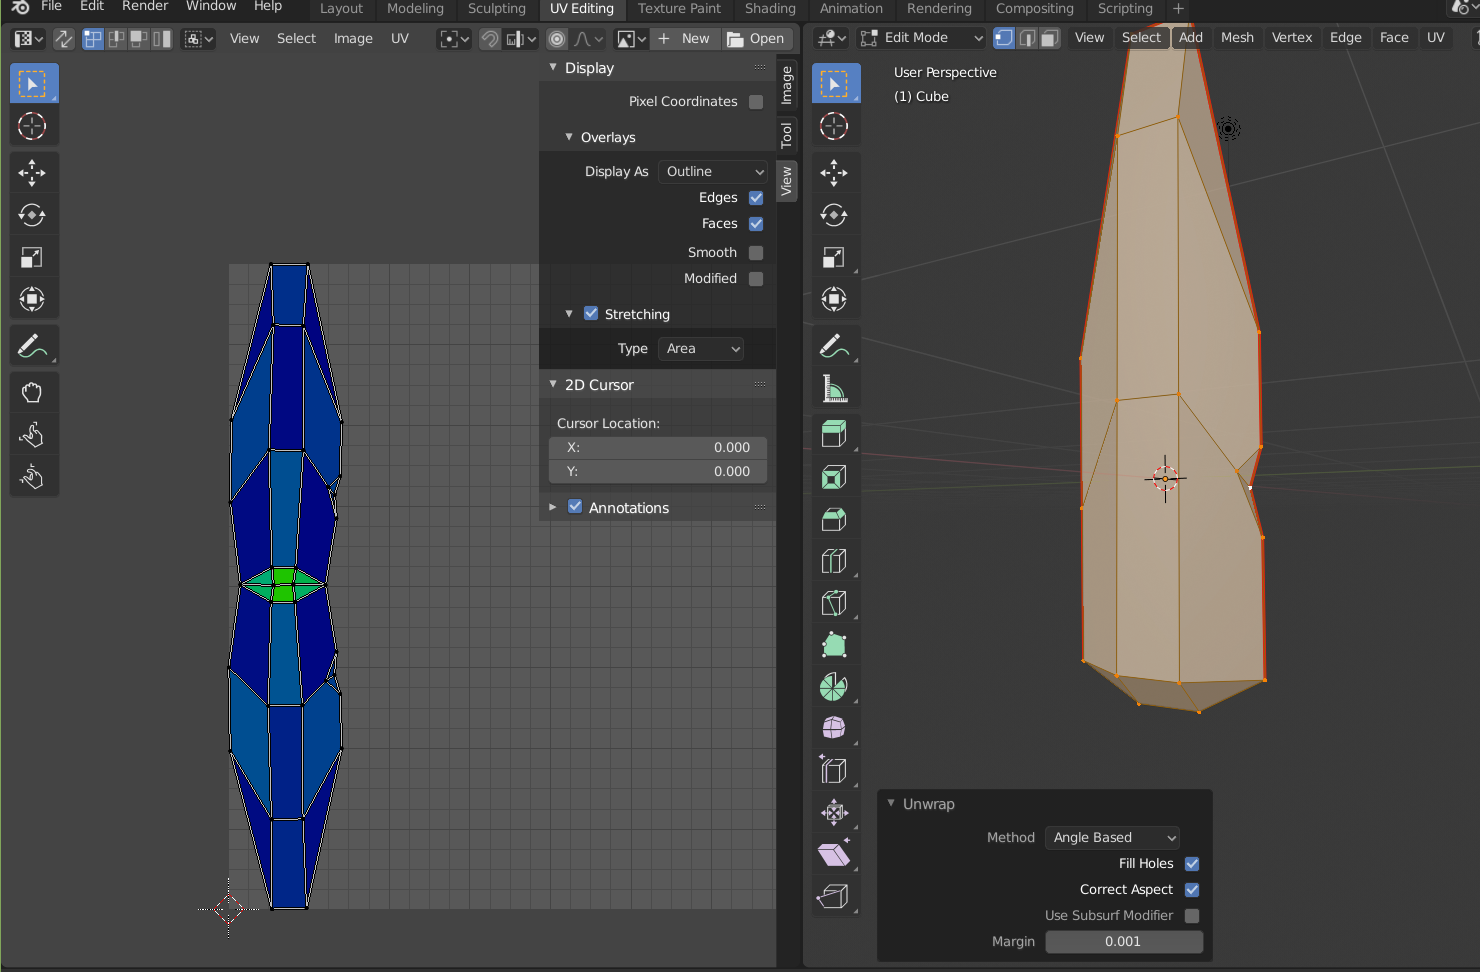Viewport: 1480px width, 972px height.
Task: Enable Pixel Coordinates checkbox
Action: 756,102
